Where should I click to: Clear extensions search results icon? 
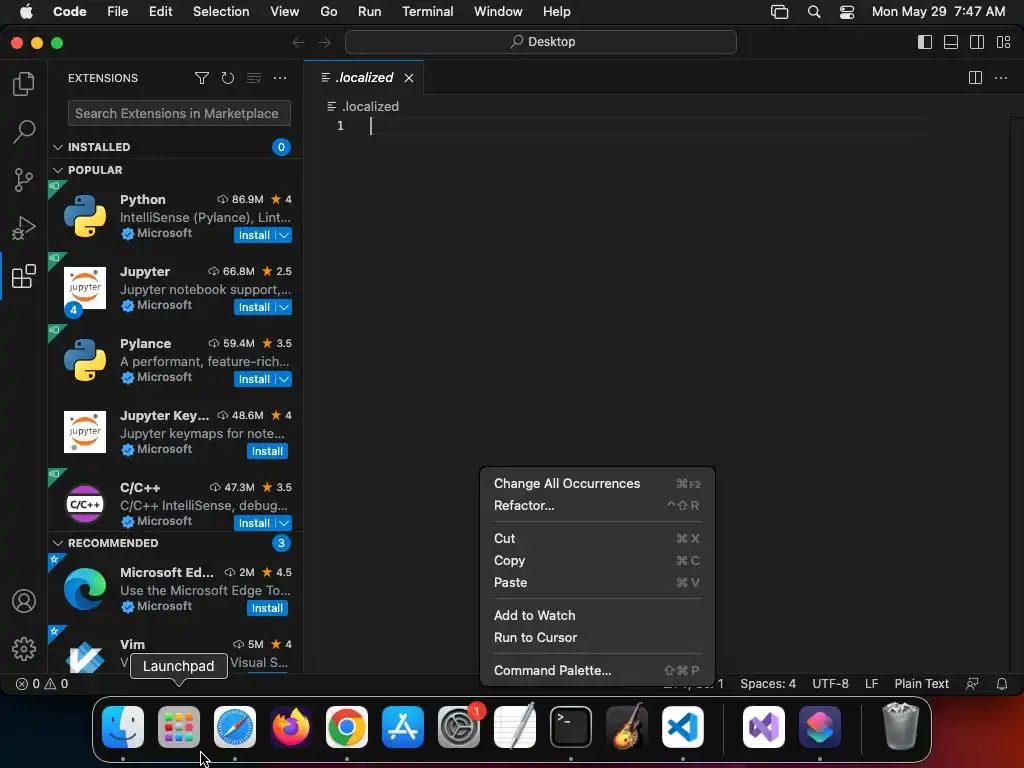point(253,78)
